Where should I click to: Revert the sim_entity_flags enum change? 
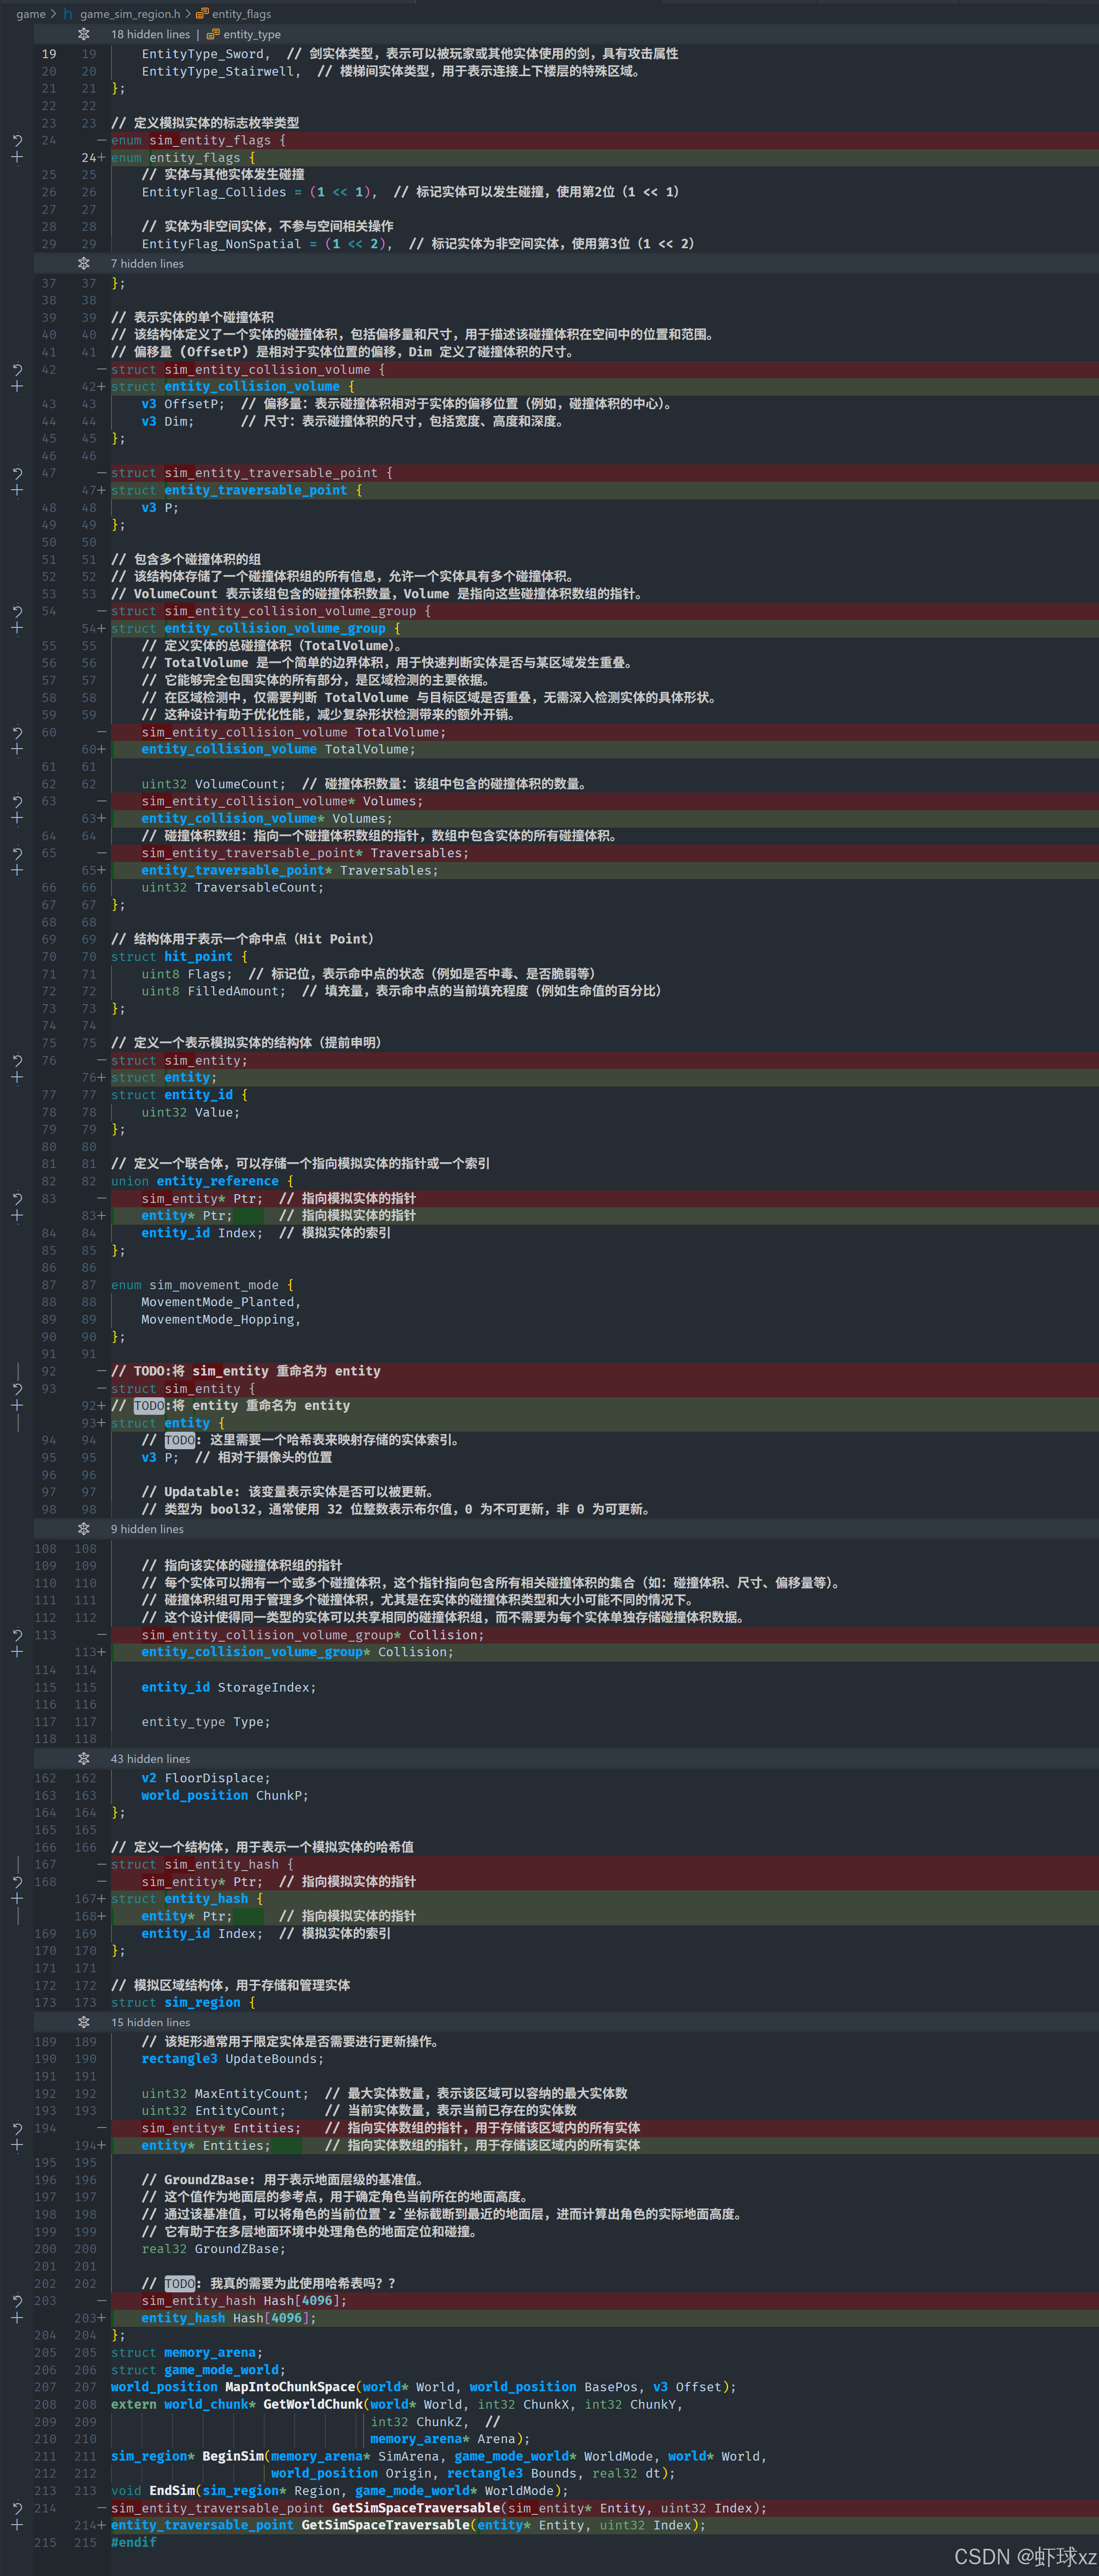(17, 141)
